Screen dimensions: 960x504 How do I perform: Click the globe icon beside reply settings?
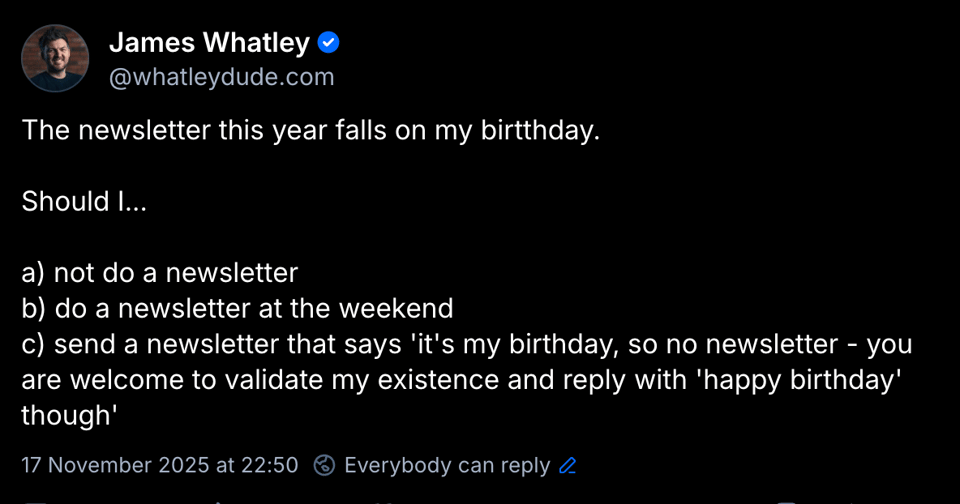pos(324,465)
